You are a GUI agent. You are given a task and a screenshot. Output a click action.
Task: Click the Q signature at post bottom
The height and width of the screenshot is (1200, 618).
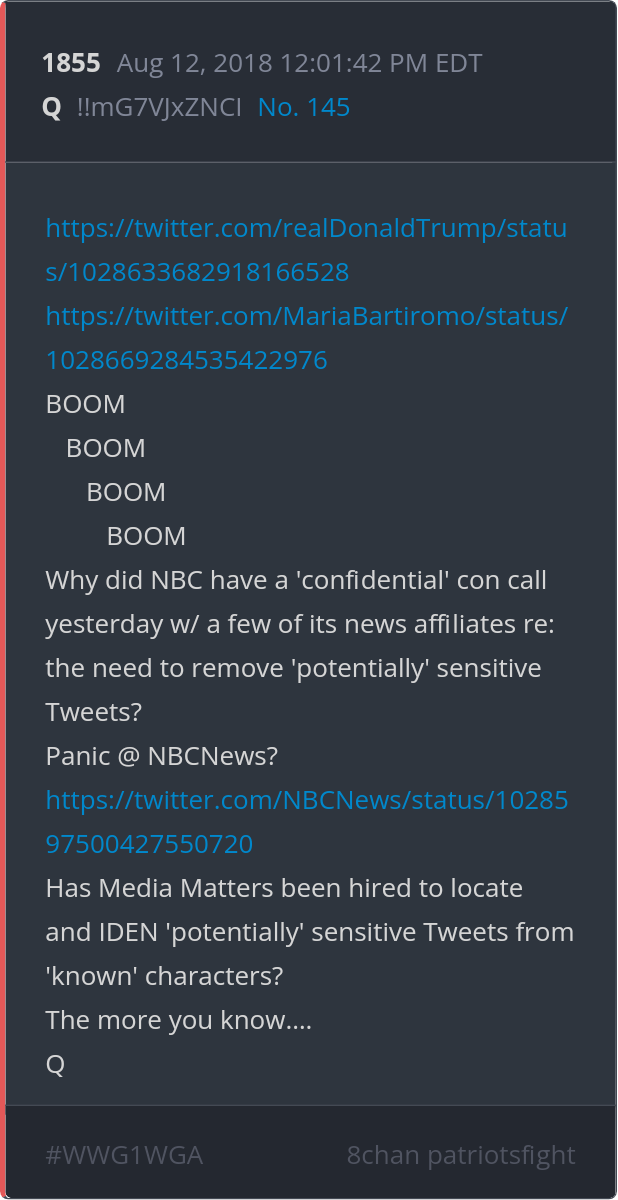click(55, 1064)
